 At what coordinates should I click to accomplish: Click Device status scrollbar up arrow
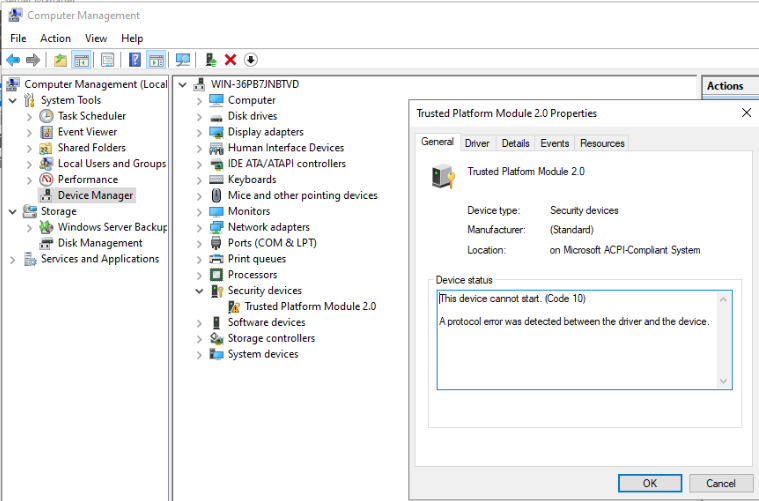coord(723,300)
